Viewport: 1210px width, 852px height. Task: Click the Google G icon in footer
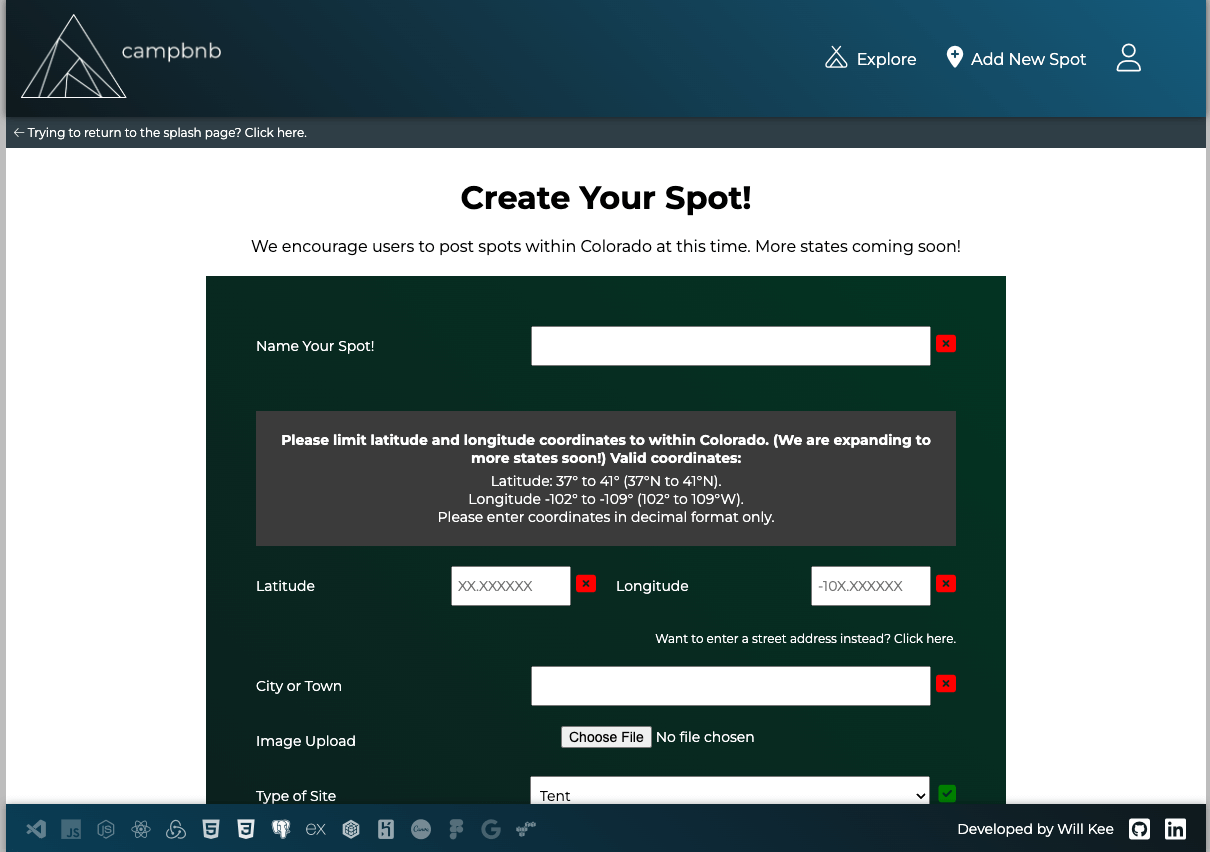490,829
